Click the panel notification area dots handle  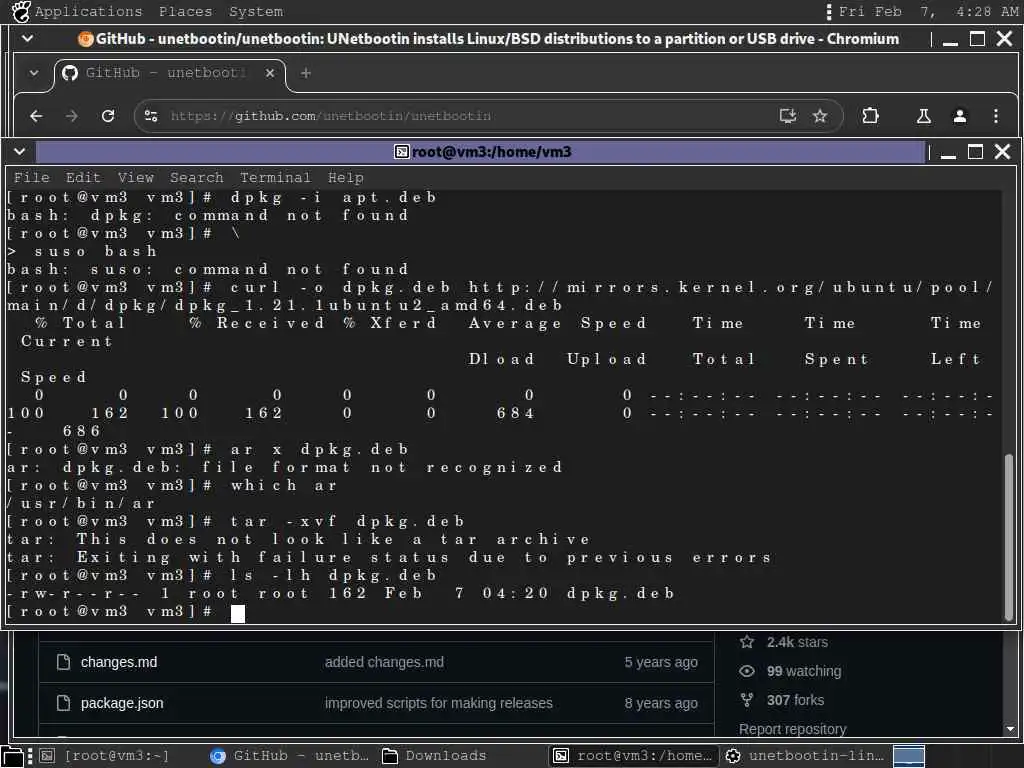(829, 11)
